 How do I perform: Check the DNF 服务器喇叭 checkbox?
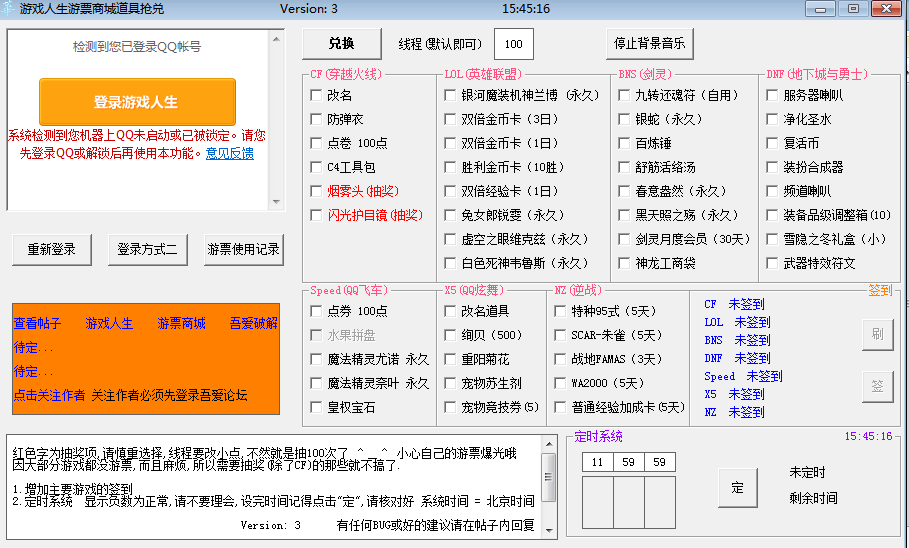772,95
